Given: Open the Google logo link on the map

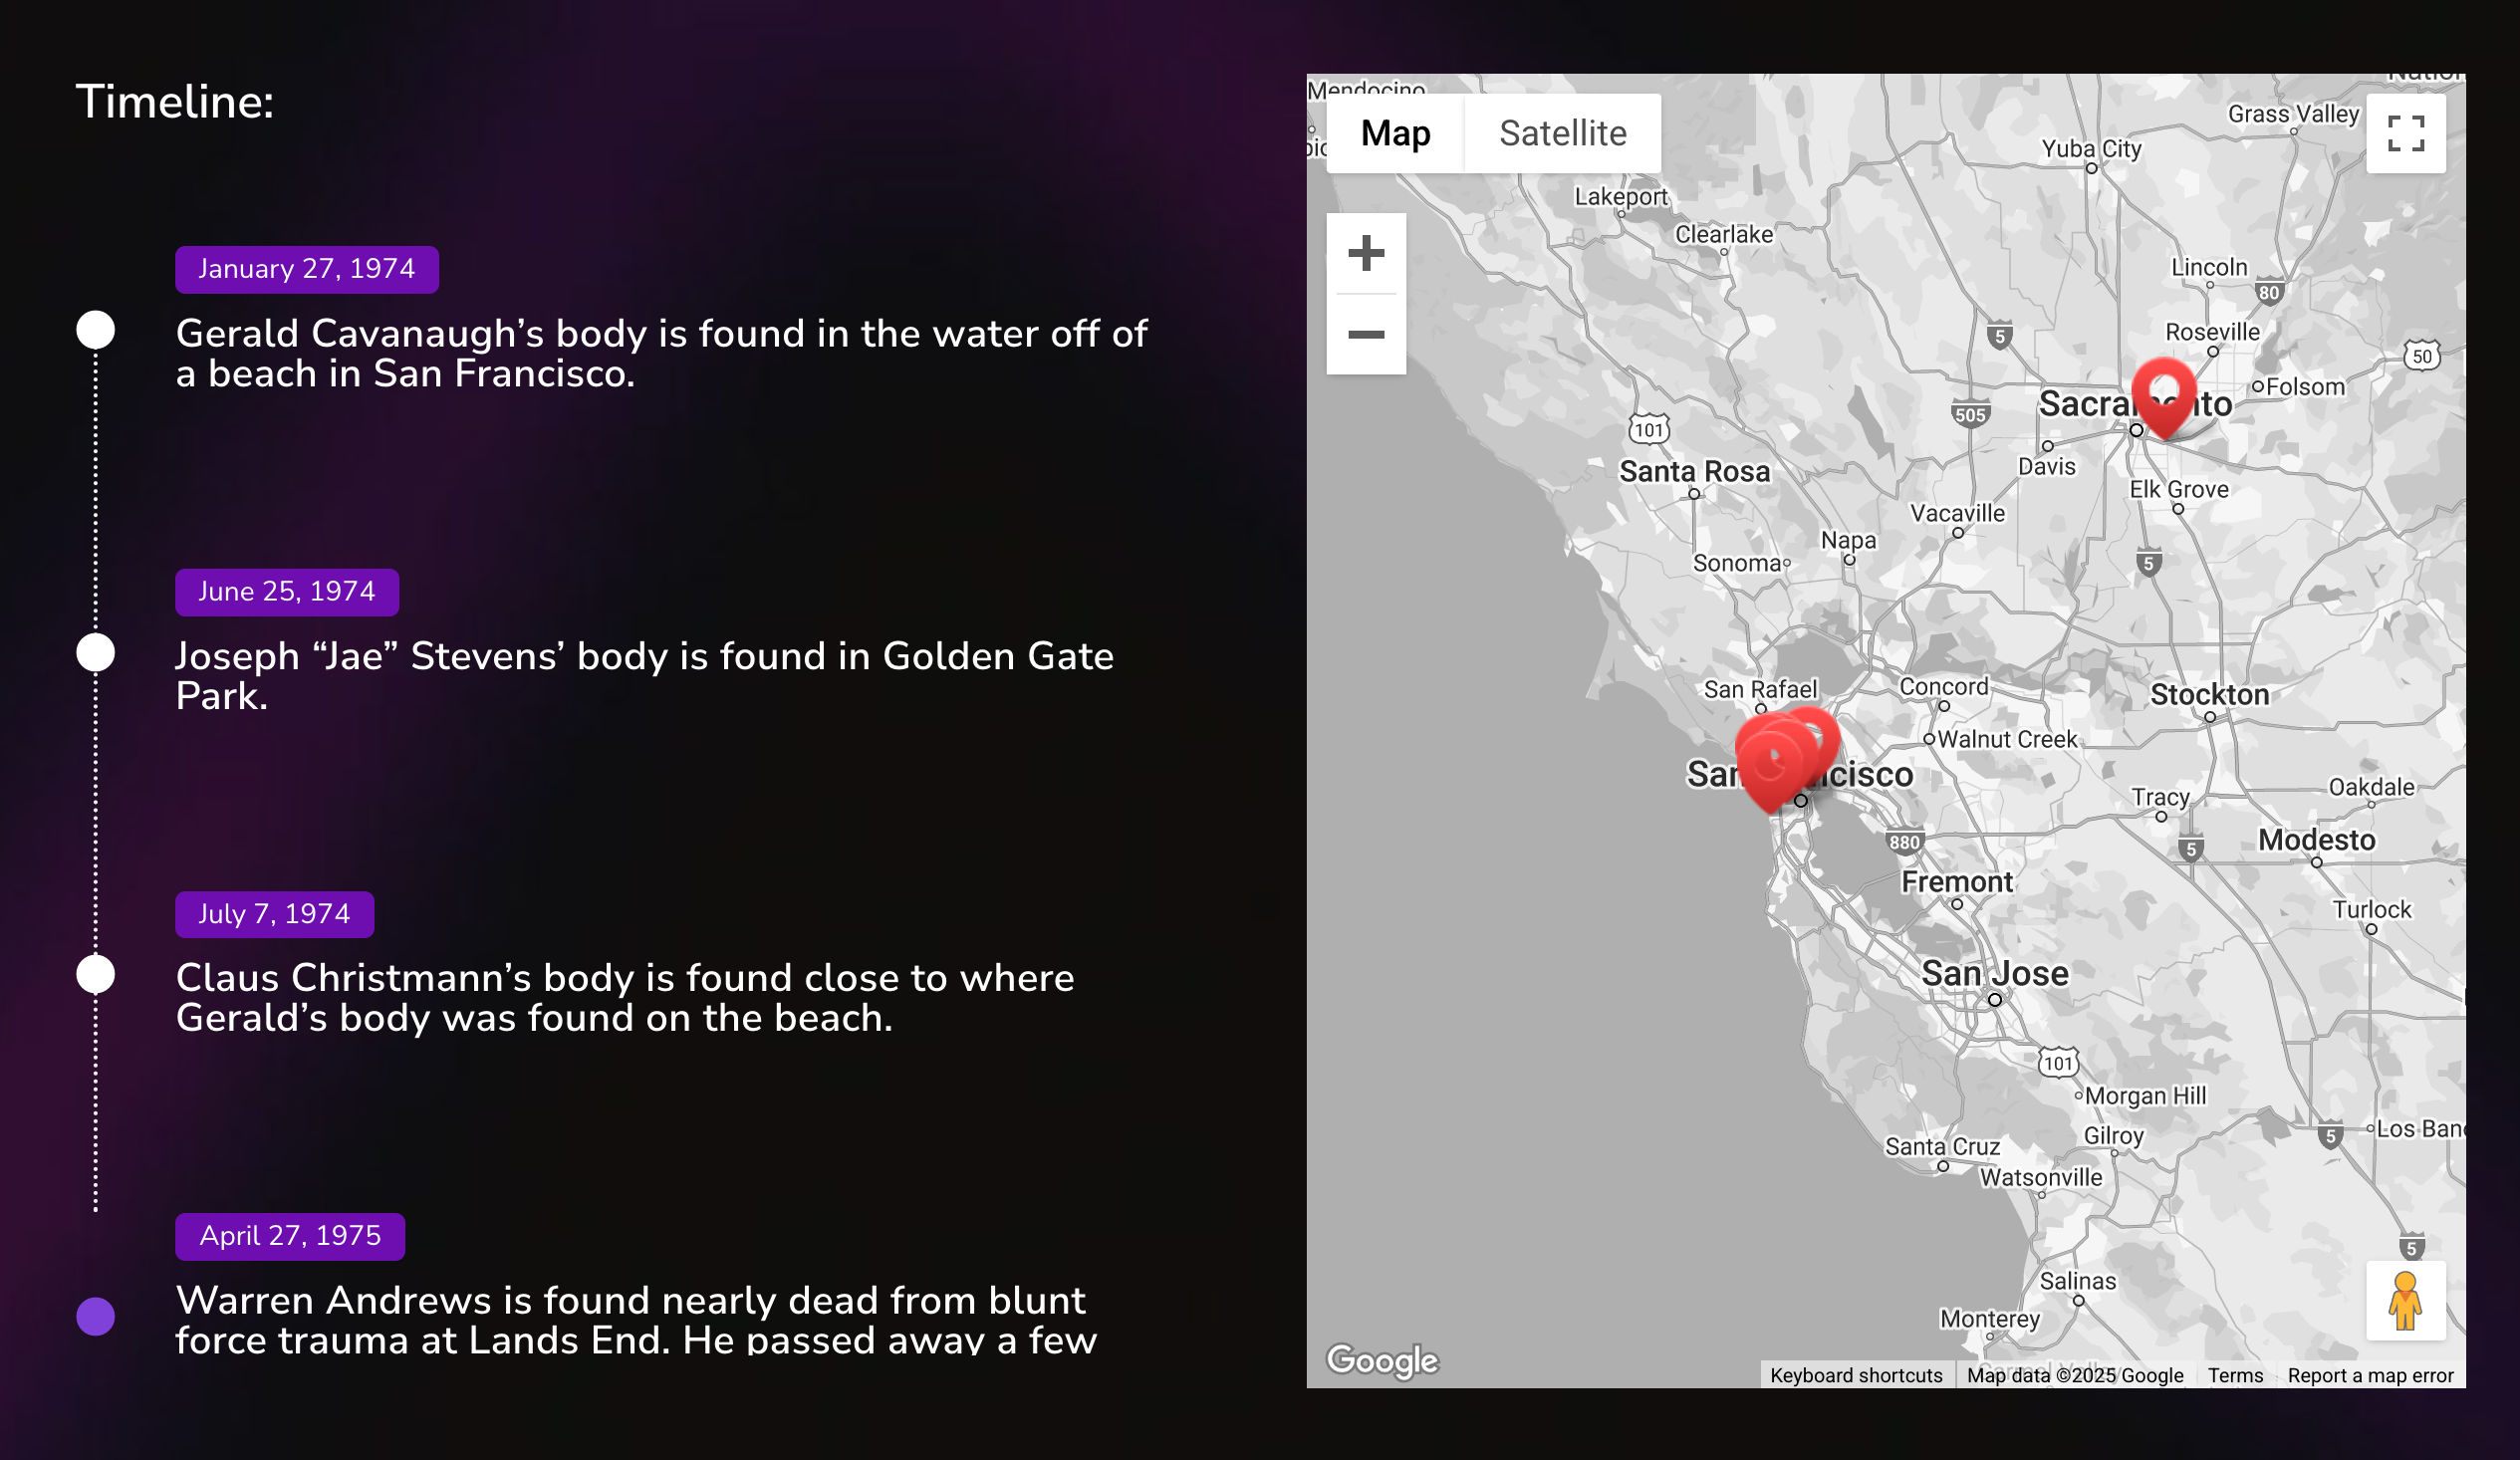Looking at the screenshot, I should [1382, 1360].
